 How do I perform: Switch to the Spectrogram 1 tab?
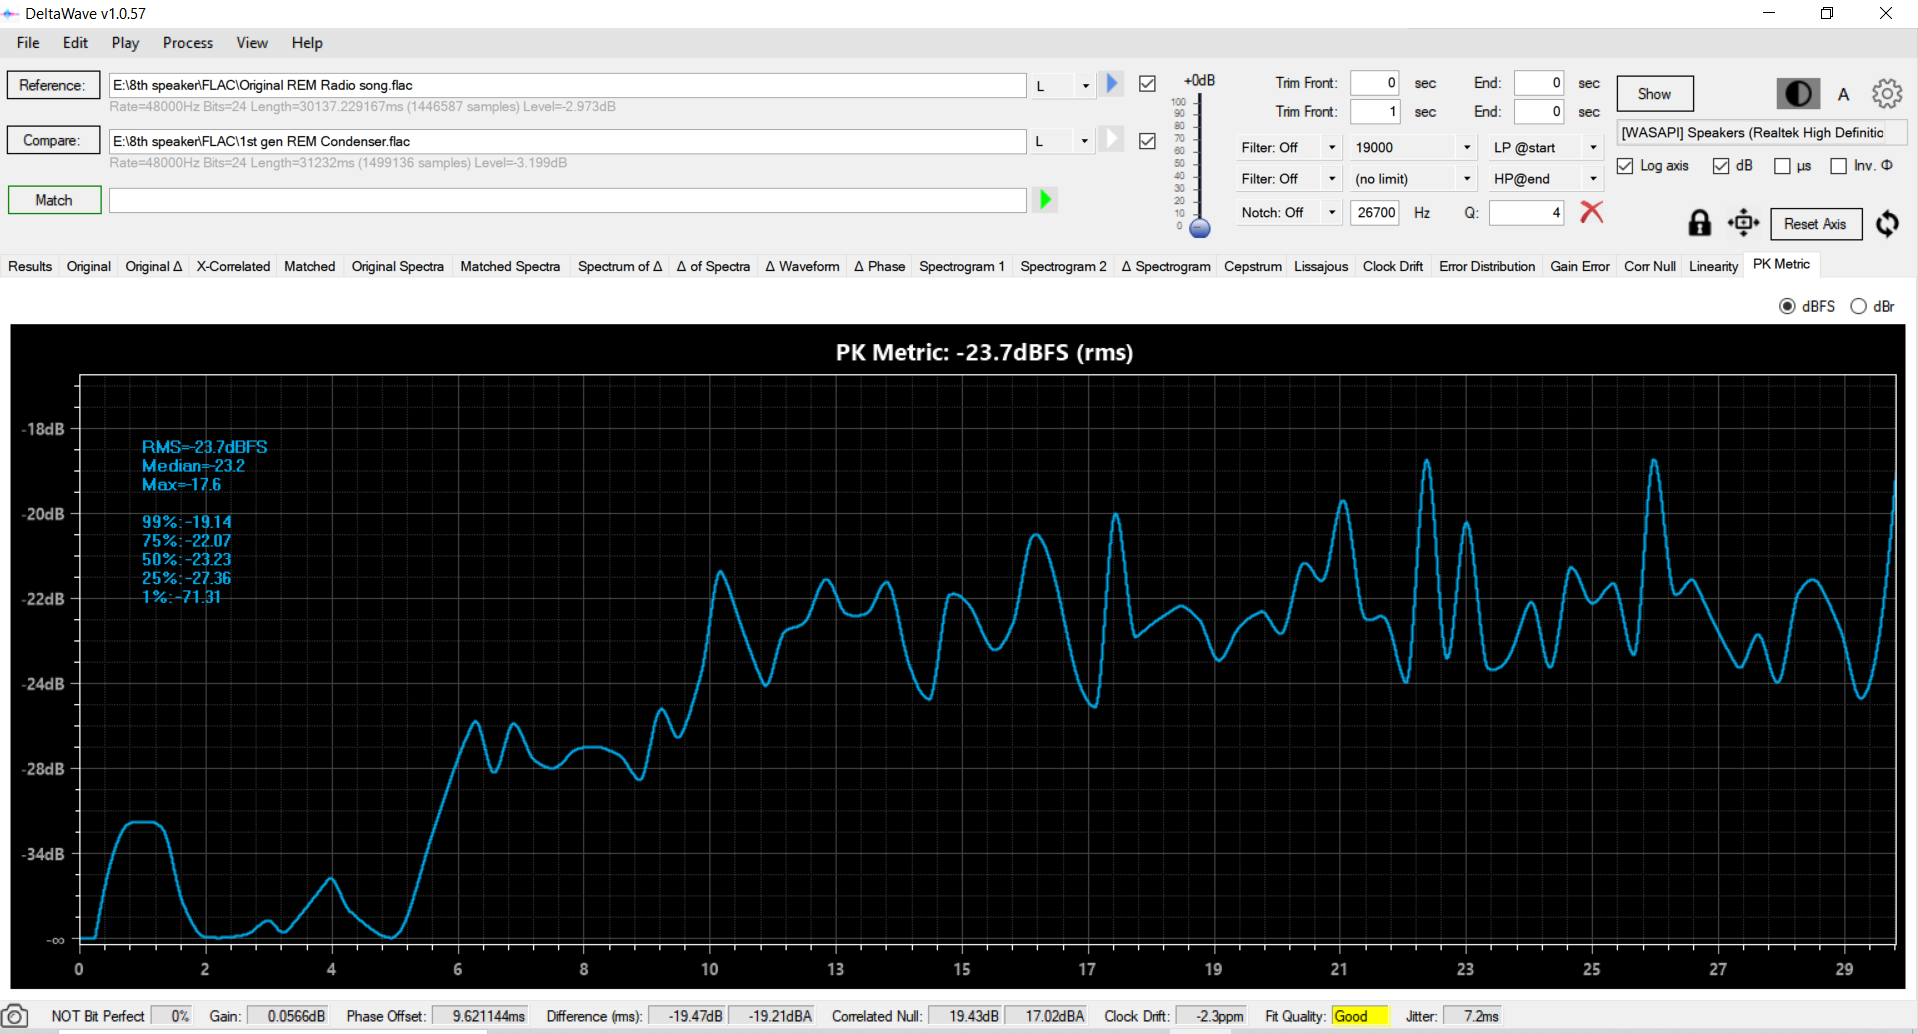coord(962,266)
